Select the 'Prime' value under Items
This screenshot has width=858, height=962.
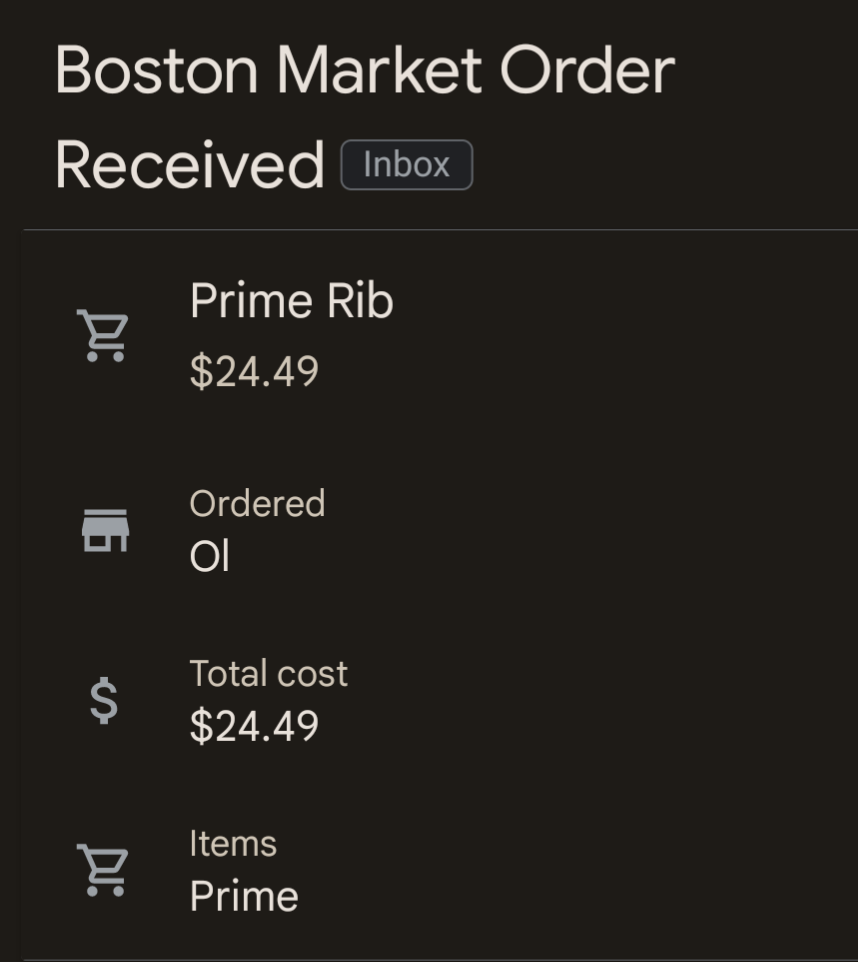coord(244,896)
